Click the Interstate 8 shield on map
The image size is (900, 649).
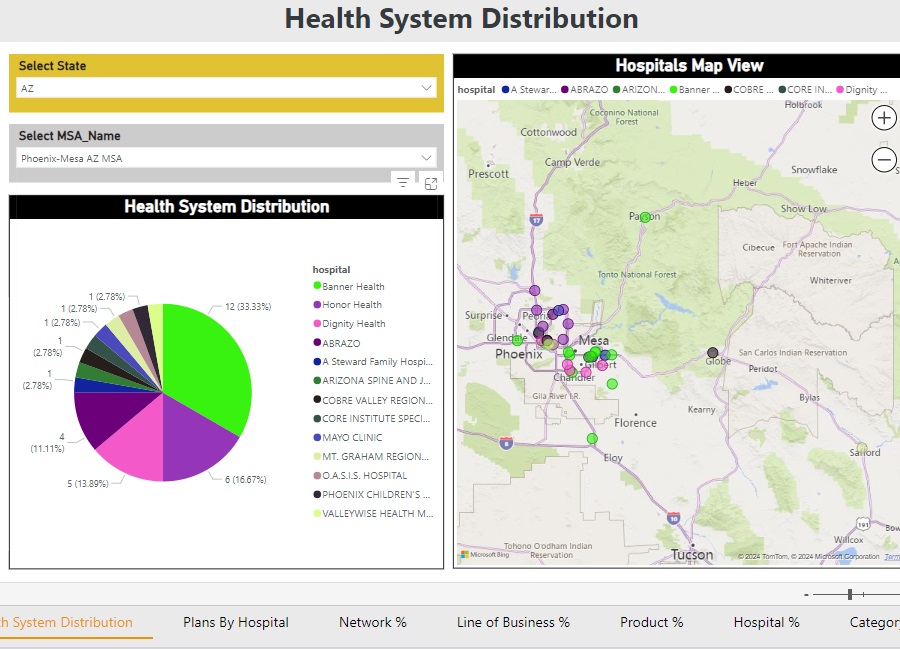pos(506,442)
